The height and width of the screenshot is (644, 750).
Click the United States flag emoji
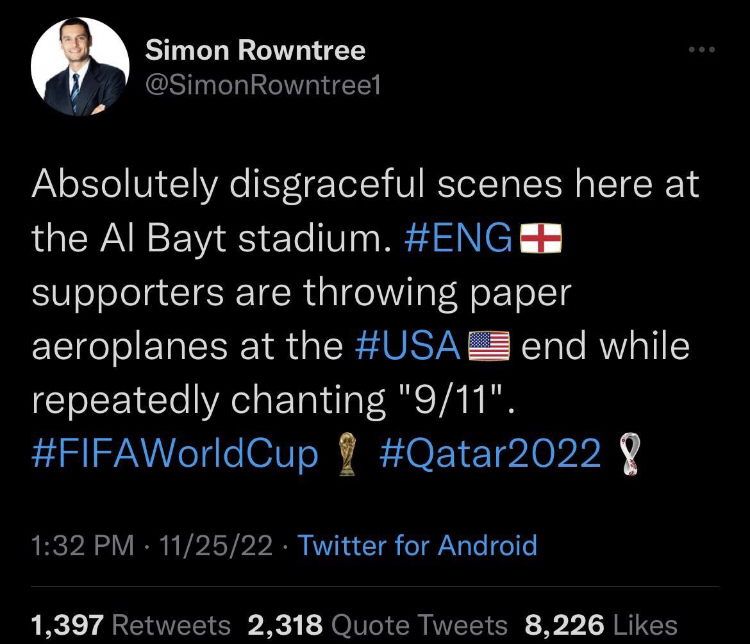tap(491, 347)
